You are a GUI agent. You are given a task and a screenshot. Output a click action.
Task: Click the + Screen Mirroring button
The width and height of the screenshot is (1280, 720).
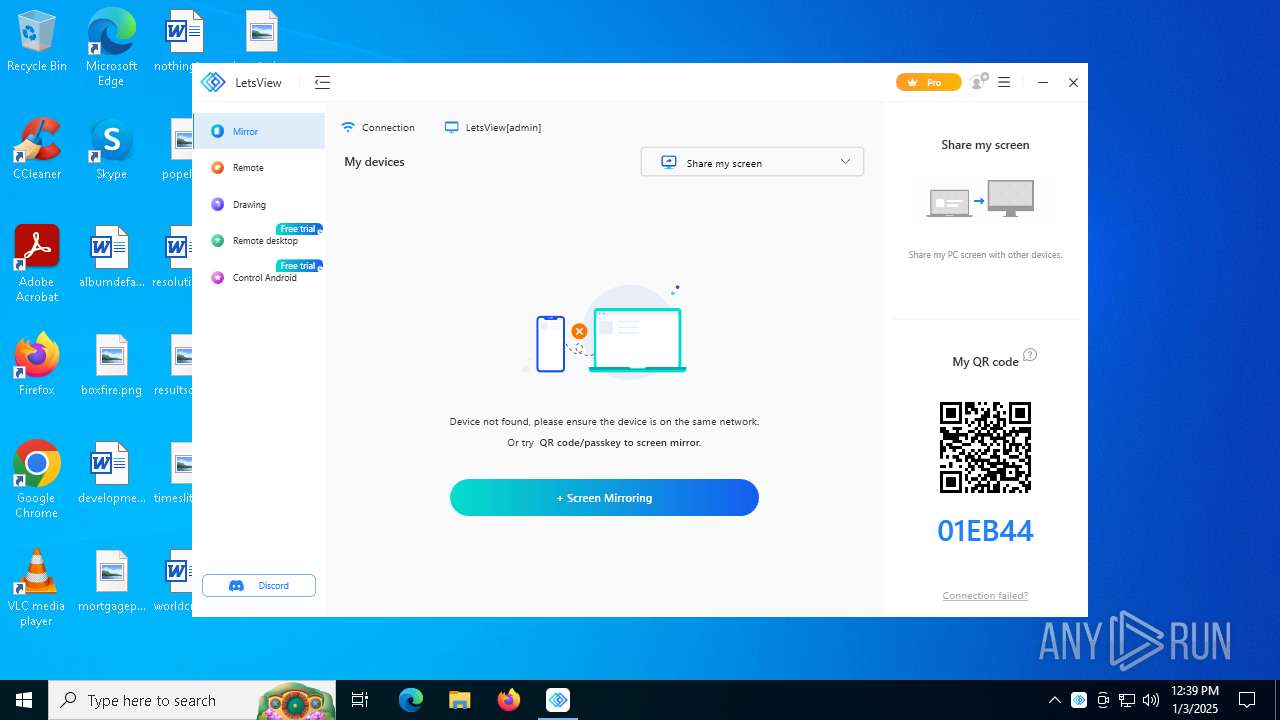tap(604, 498)
